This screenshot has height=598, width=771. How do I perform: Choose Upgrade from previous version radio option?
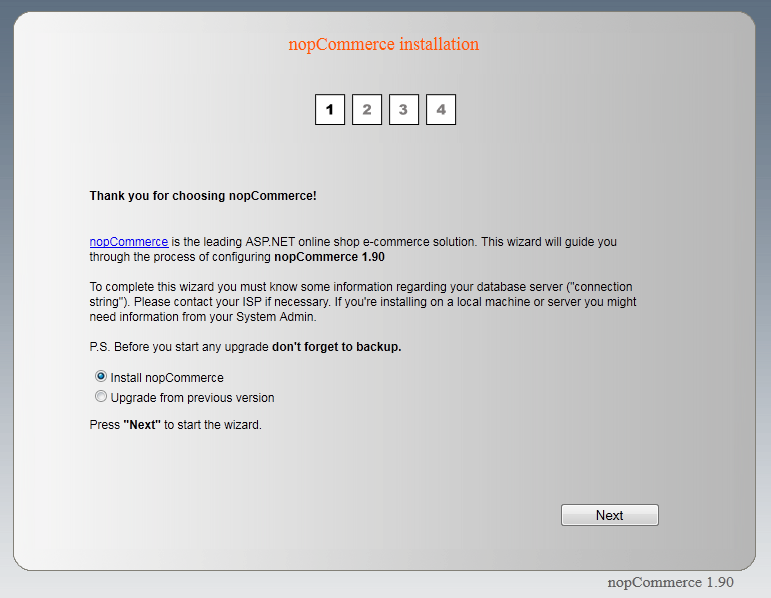[101, 396]
